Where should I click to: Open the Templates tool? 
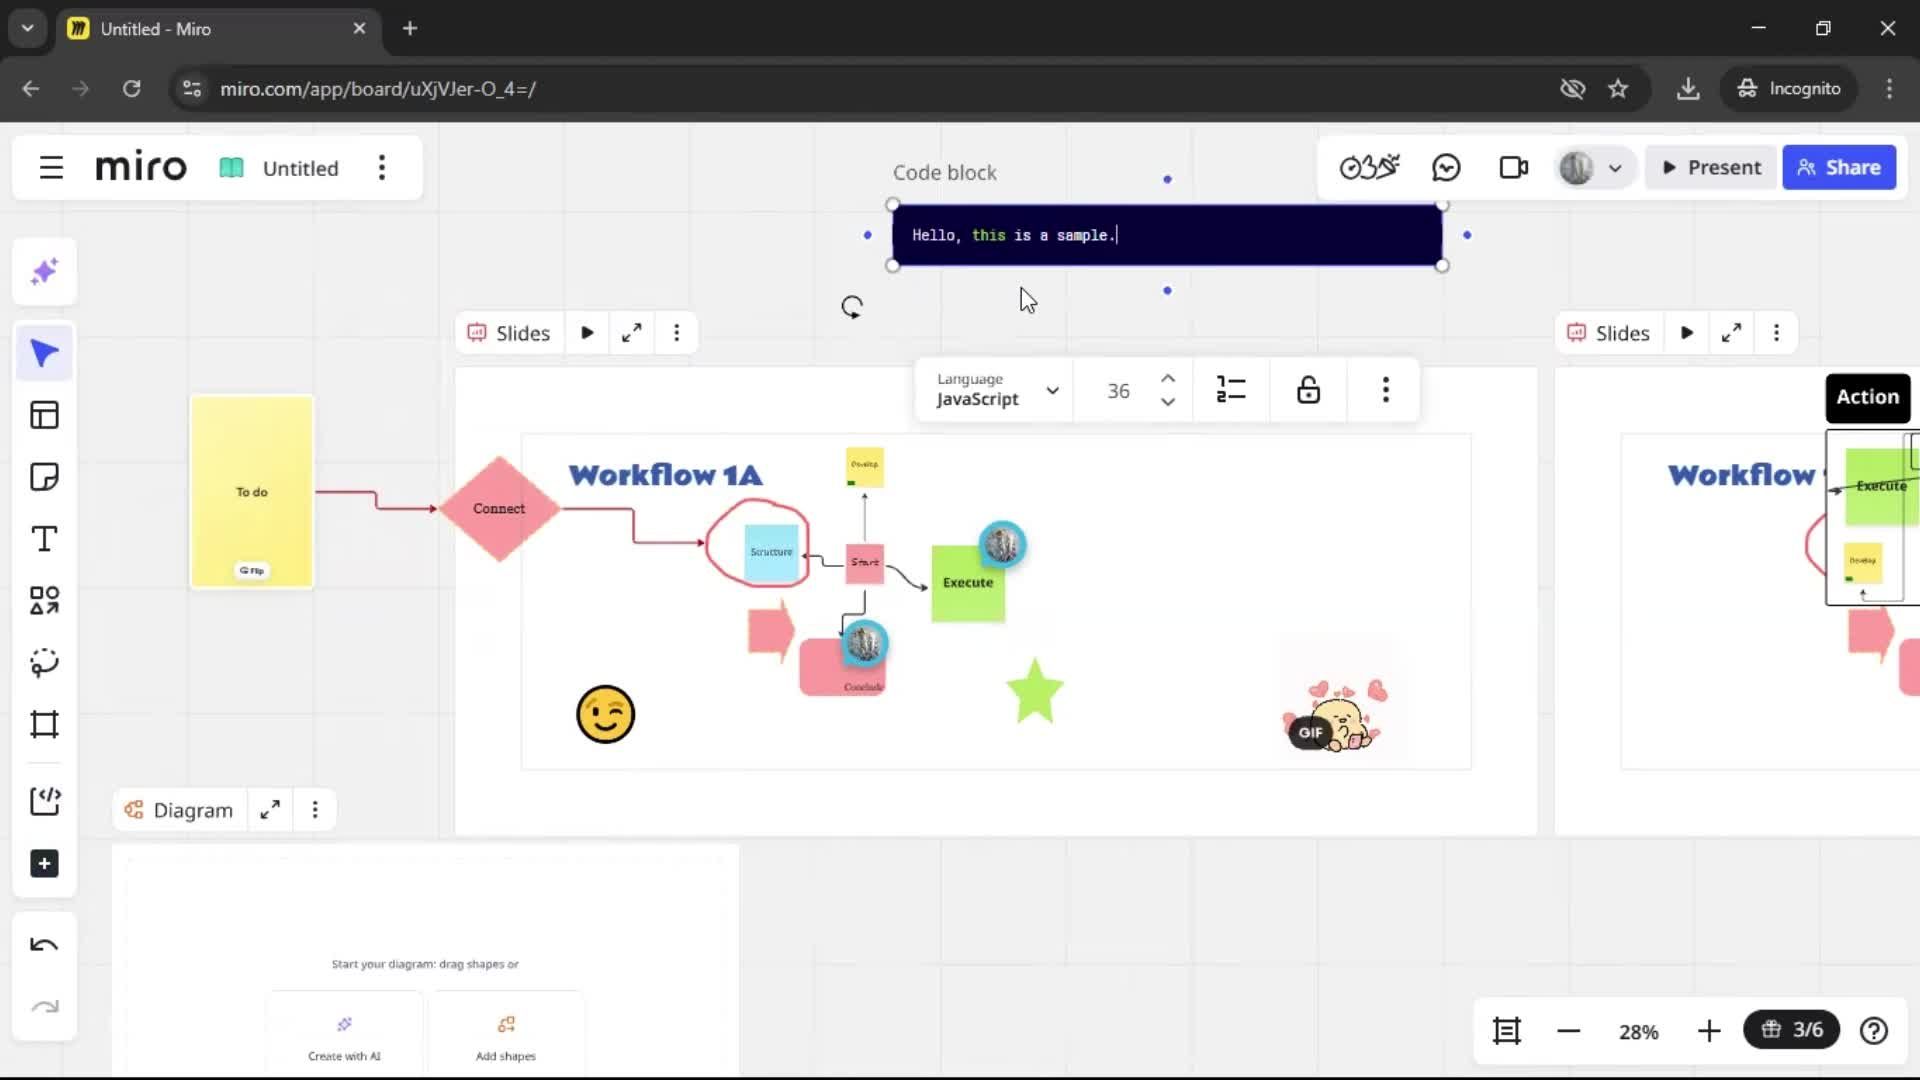coord(44,415)
